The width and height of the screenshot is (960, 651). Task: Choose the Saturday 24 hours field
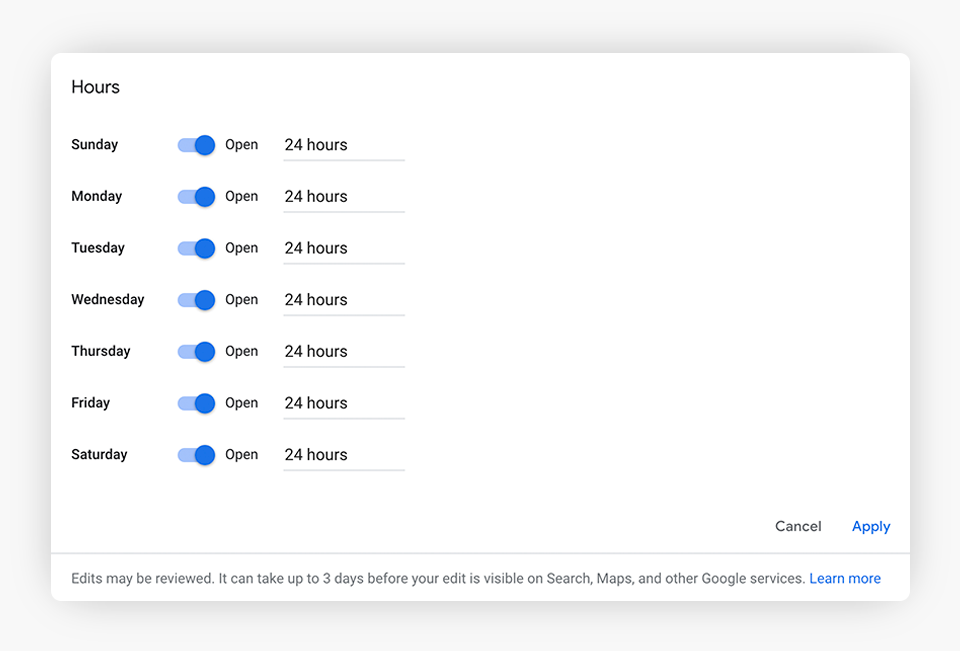343,455
